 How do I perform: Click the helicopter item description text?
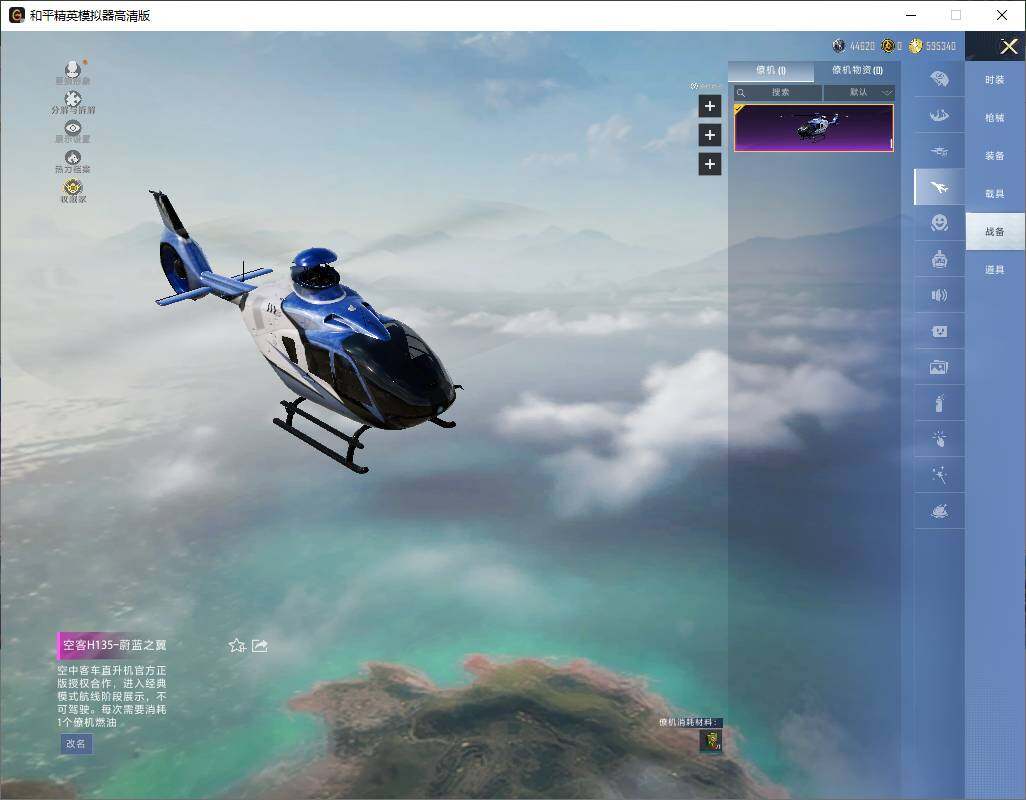(x=112, y=696)
